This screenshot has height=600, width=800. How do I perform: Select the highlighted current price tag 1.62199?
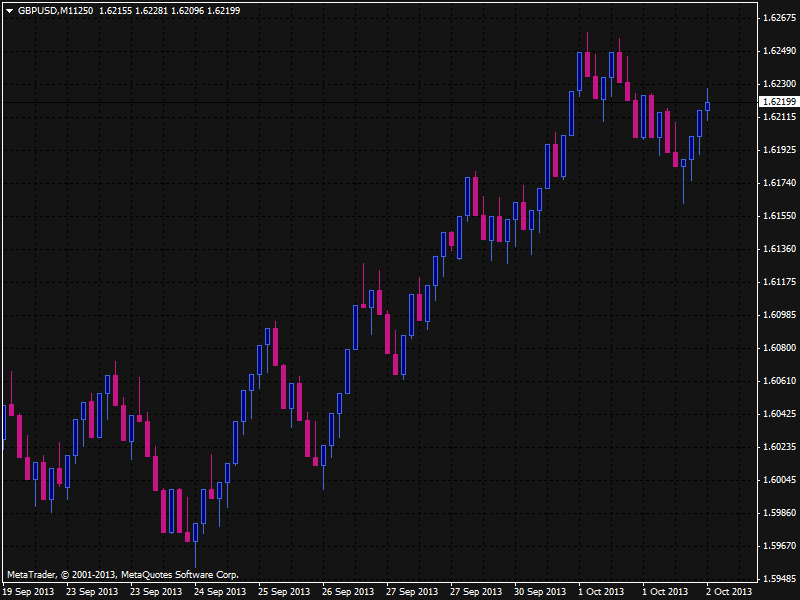coord(778,102)
